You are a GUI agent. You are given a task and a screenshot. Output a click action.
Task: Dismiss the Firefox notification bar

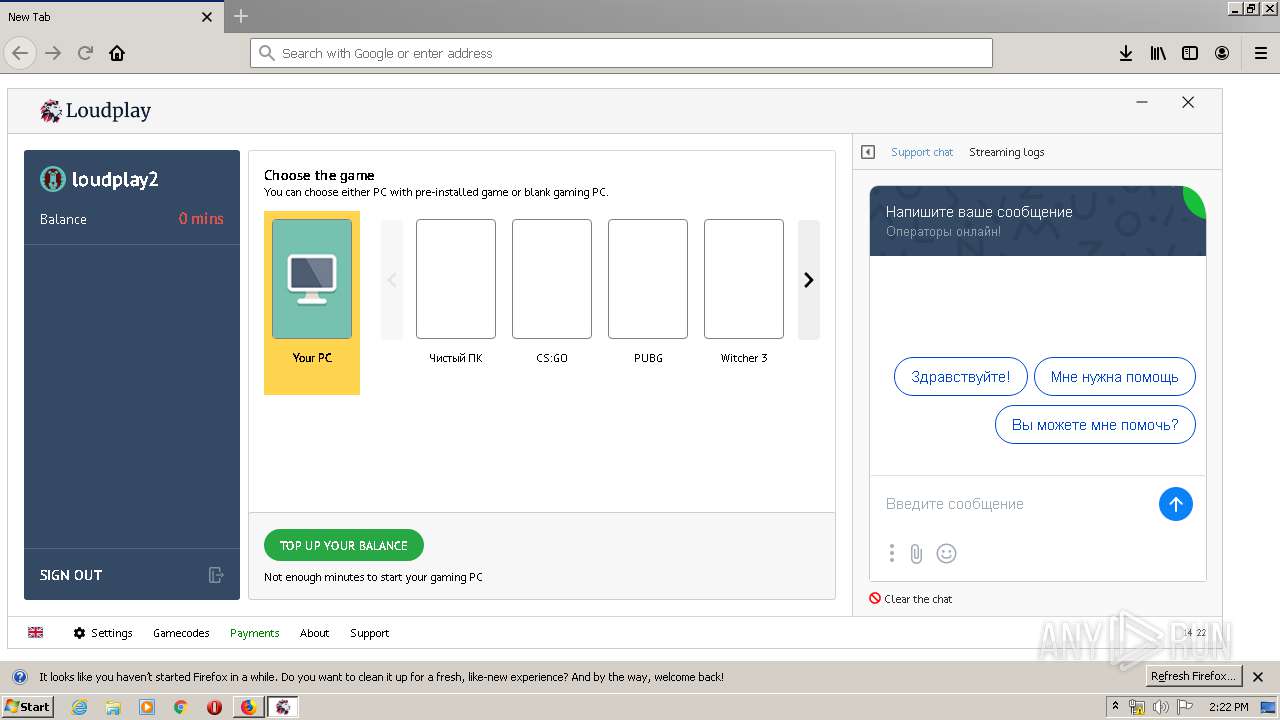[x=1259, y=677]
